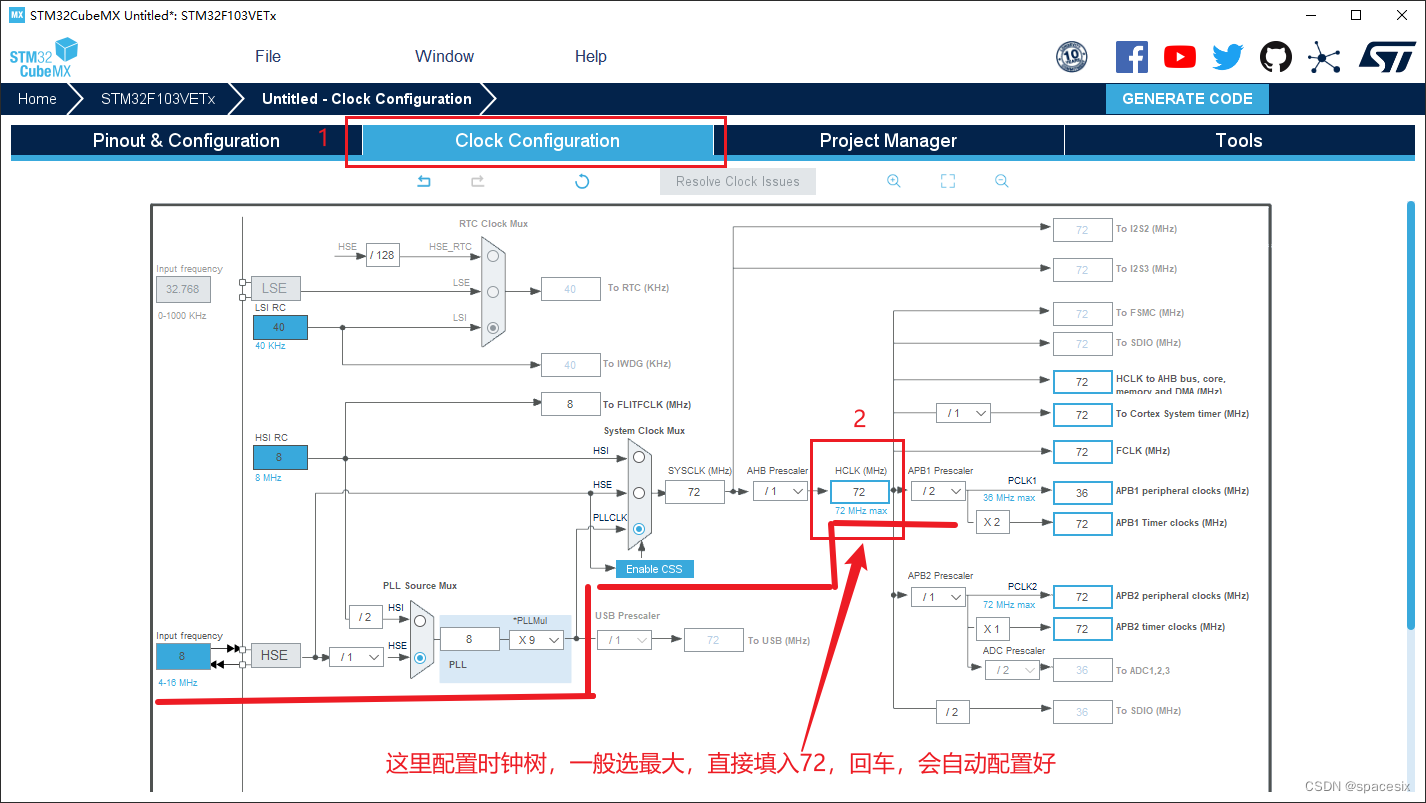Open the Window menu
The height and width of the screenshot is (803, 1426).
(x=444, y=57)
